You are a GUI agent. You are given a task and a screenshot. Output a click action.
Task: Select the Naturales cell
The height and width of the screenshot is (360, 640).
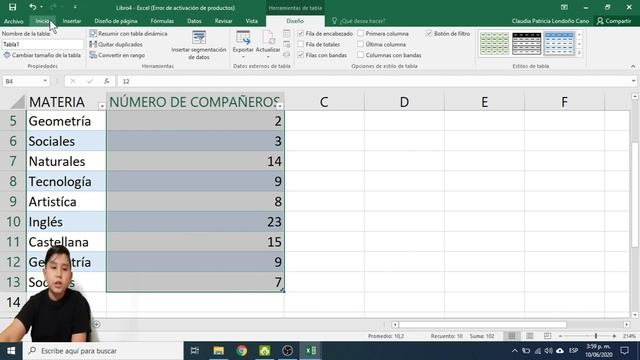66,161
